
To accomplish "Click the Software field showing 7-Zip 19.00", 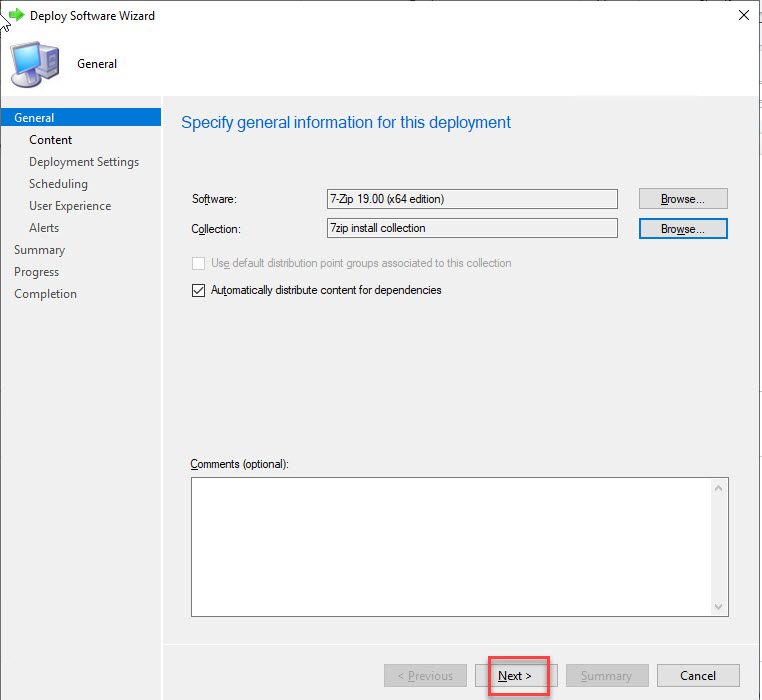I will click(x=471, y=199).
